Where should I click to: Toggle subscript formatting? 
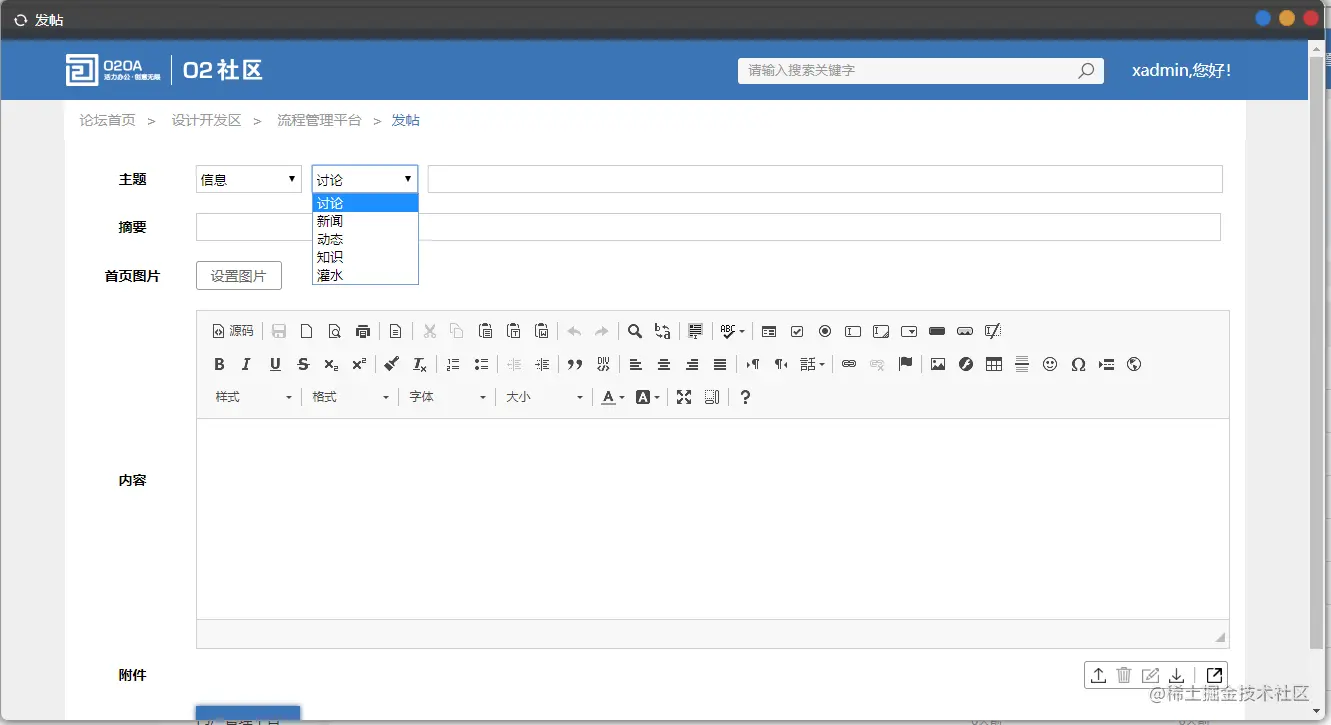[331, 364]
